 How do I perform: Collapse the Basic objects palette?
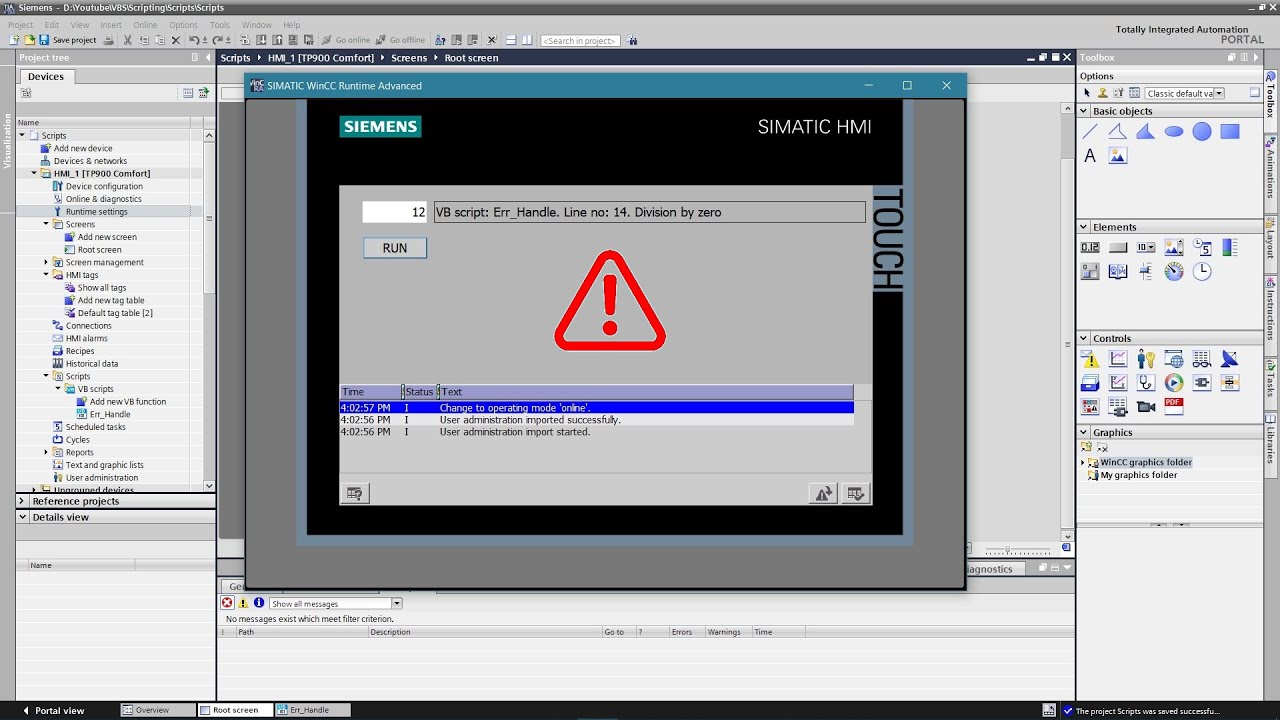coord(1084,111)
